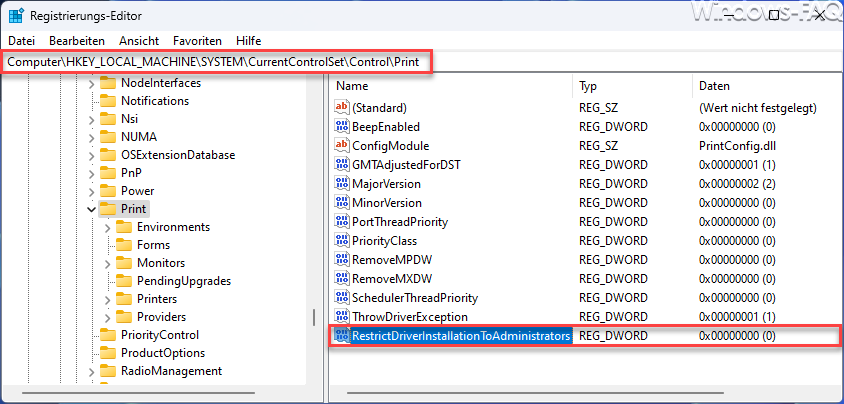The width and height of the screenshot is (844, 404).
Task: Select the ThrowDriverException value name
Action: 410,317
